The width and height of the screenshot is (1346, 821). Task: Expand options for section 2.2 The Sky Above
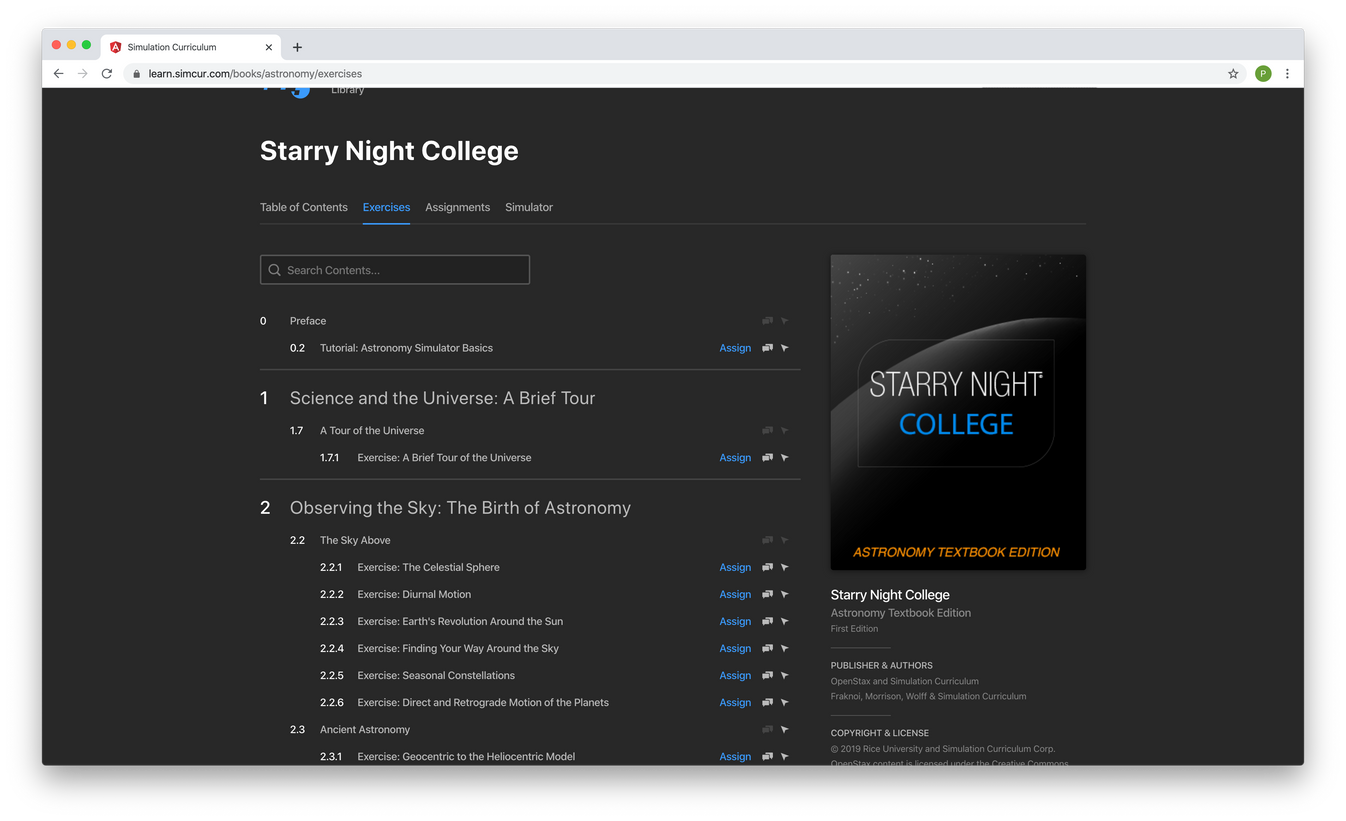click(785, 540)
